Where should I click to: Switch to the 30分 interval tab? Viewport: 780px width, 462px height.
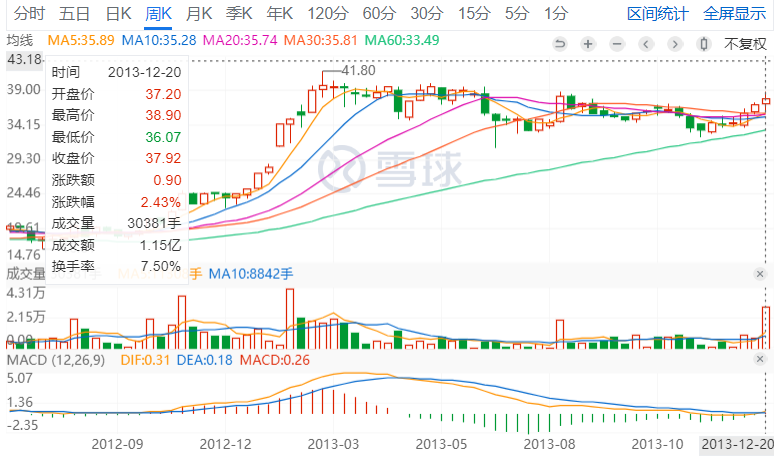tap(426, 13)
